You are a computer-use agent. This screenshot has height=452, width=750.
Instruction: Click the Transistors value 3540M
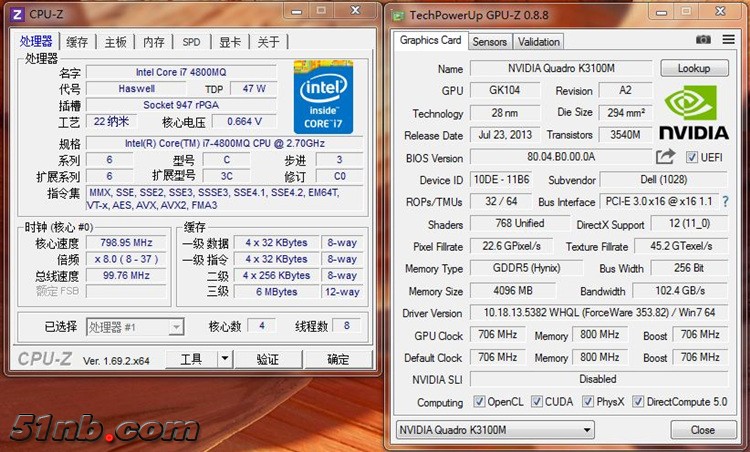pos(626,135)
